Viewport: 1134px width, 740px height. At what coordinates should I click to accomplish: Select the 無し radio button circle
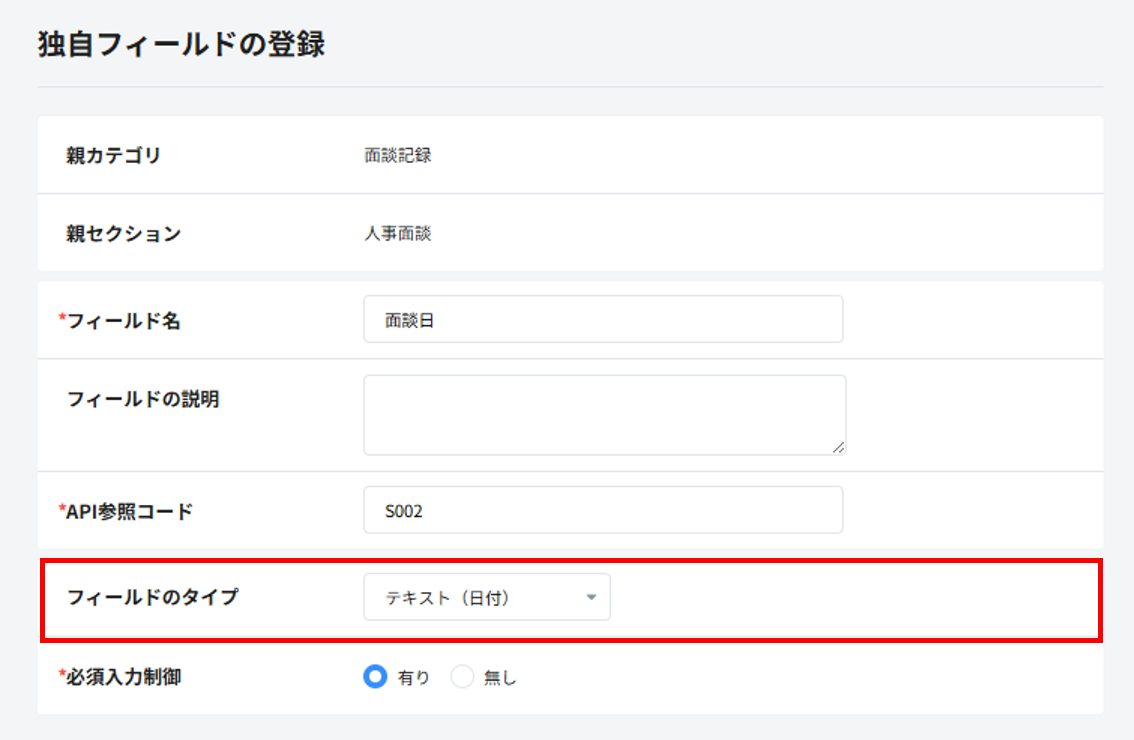462,677
